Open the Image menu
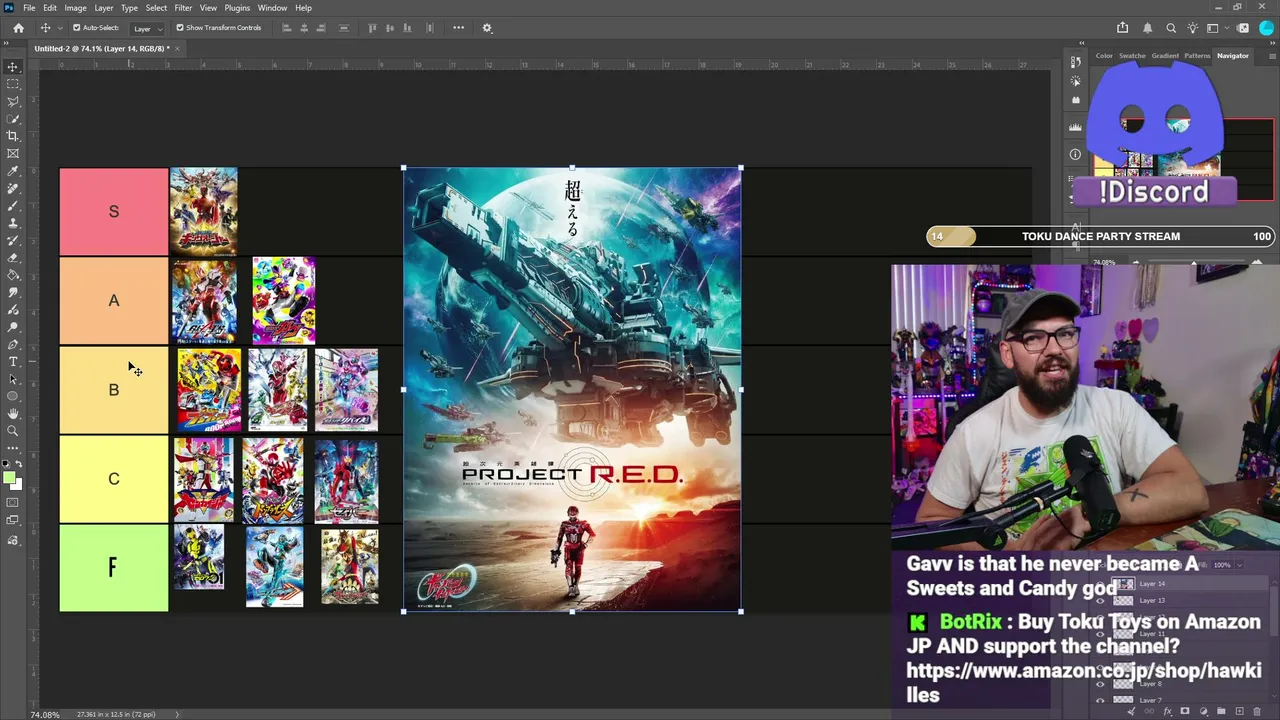 76,8
